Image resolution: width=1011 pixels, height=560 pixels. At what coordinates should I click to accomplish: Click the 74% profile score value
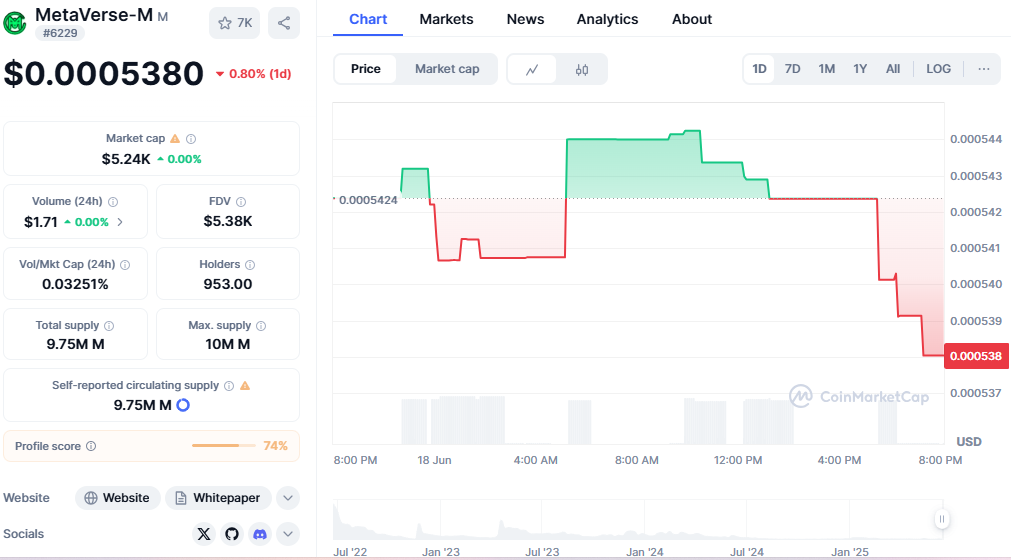click(275, 446)
